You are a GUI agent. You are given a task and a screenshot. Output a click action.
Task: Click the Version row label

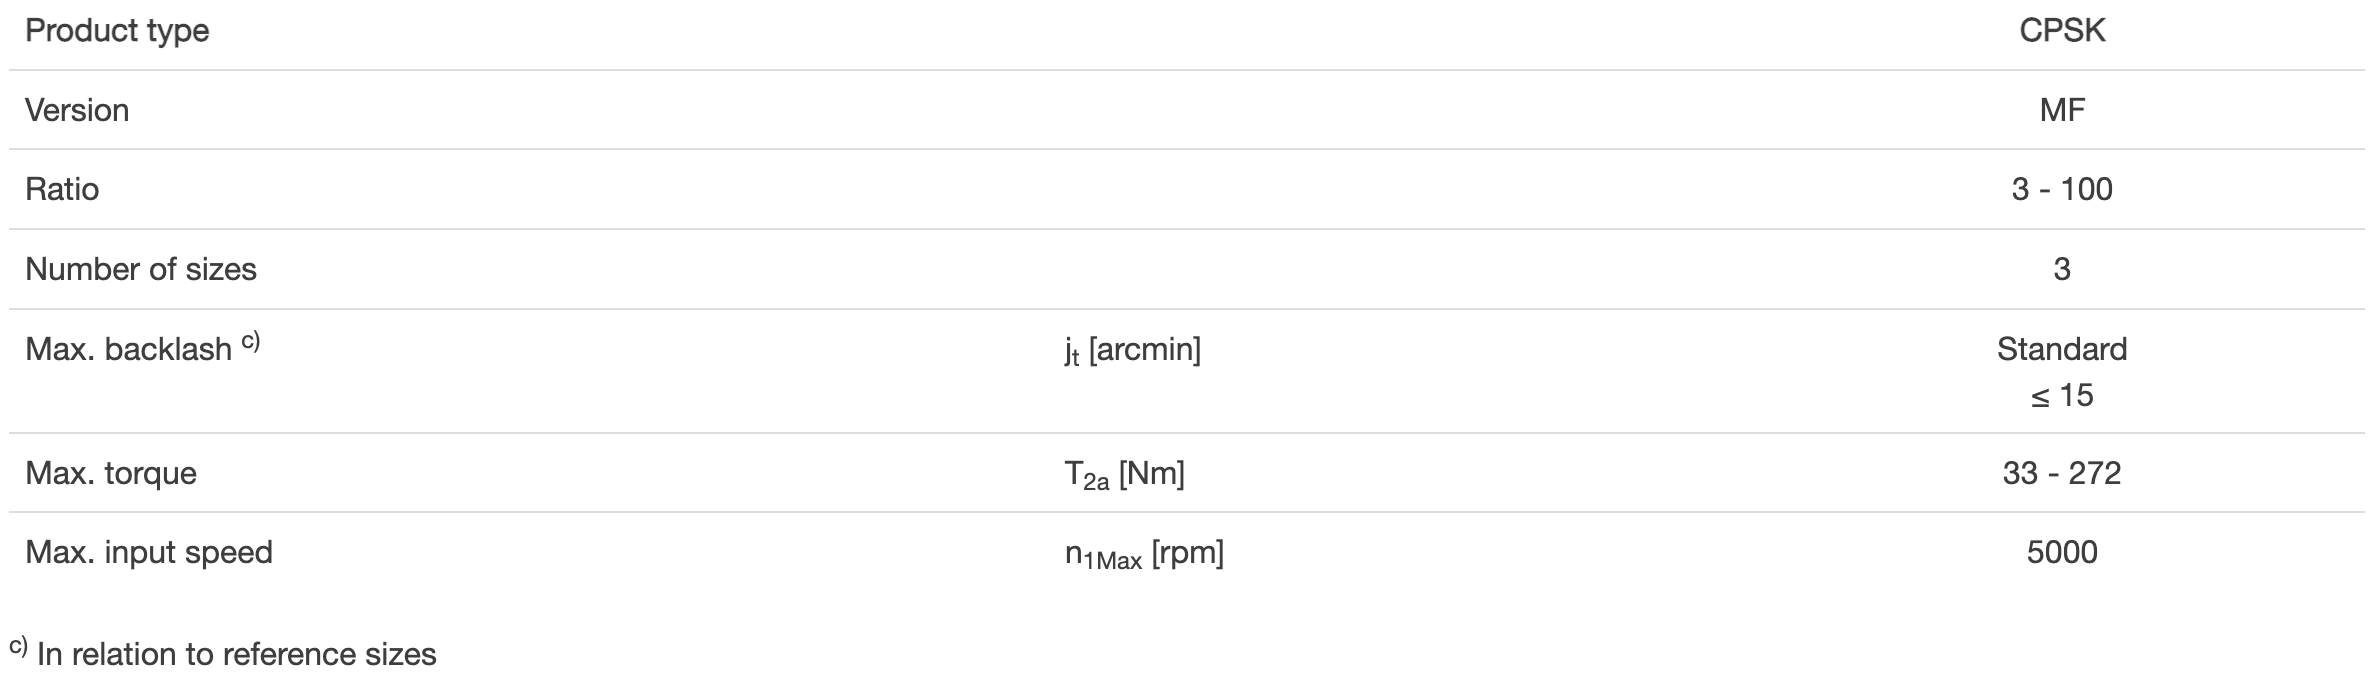coord(77,110)
